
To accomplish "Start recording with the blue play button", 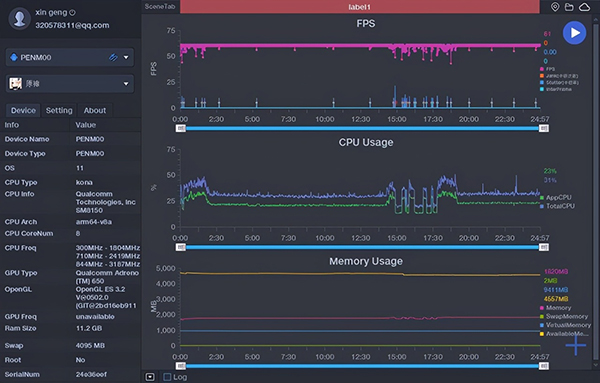I will (574, 33).
